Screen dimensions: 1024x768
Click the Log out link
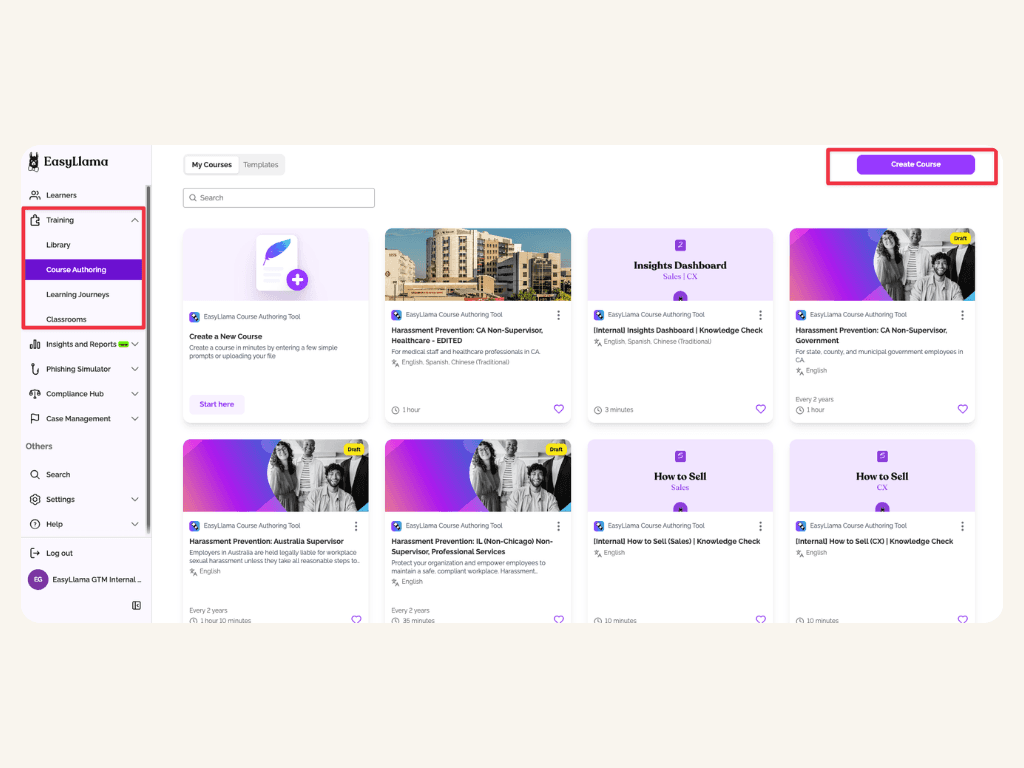59,553
